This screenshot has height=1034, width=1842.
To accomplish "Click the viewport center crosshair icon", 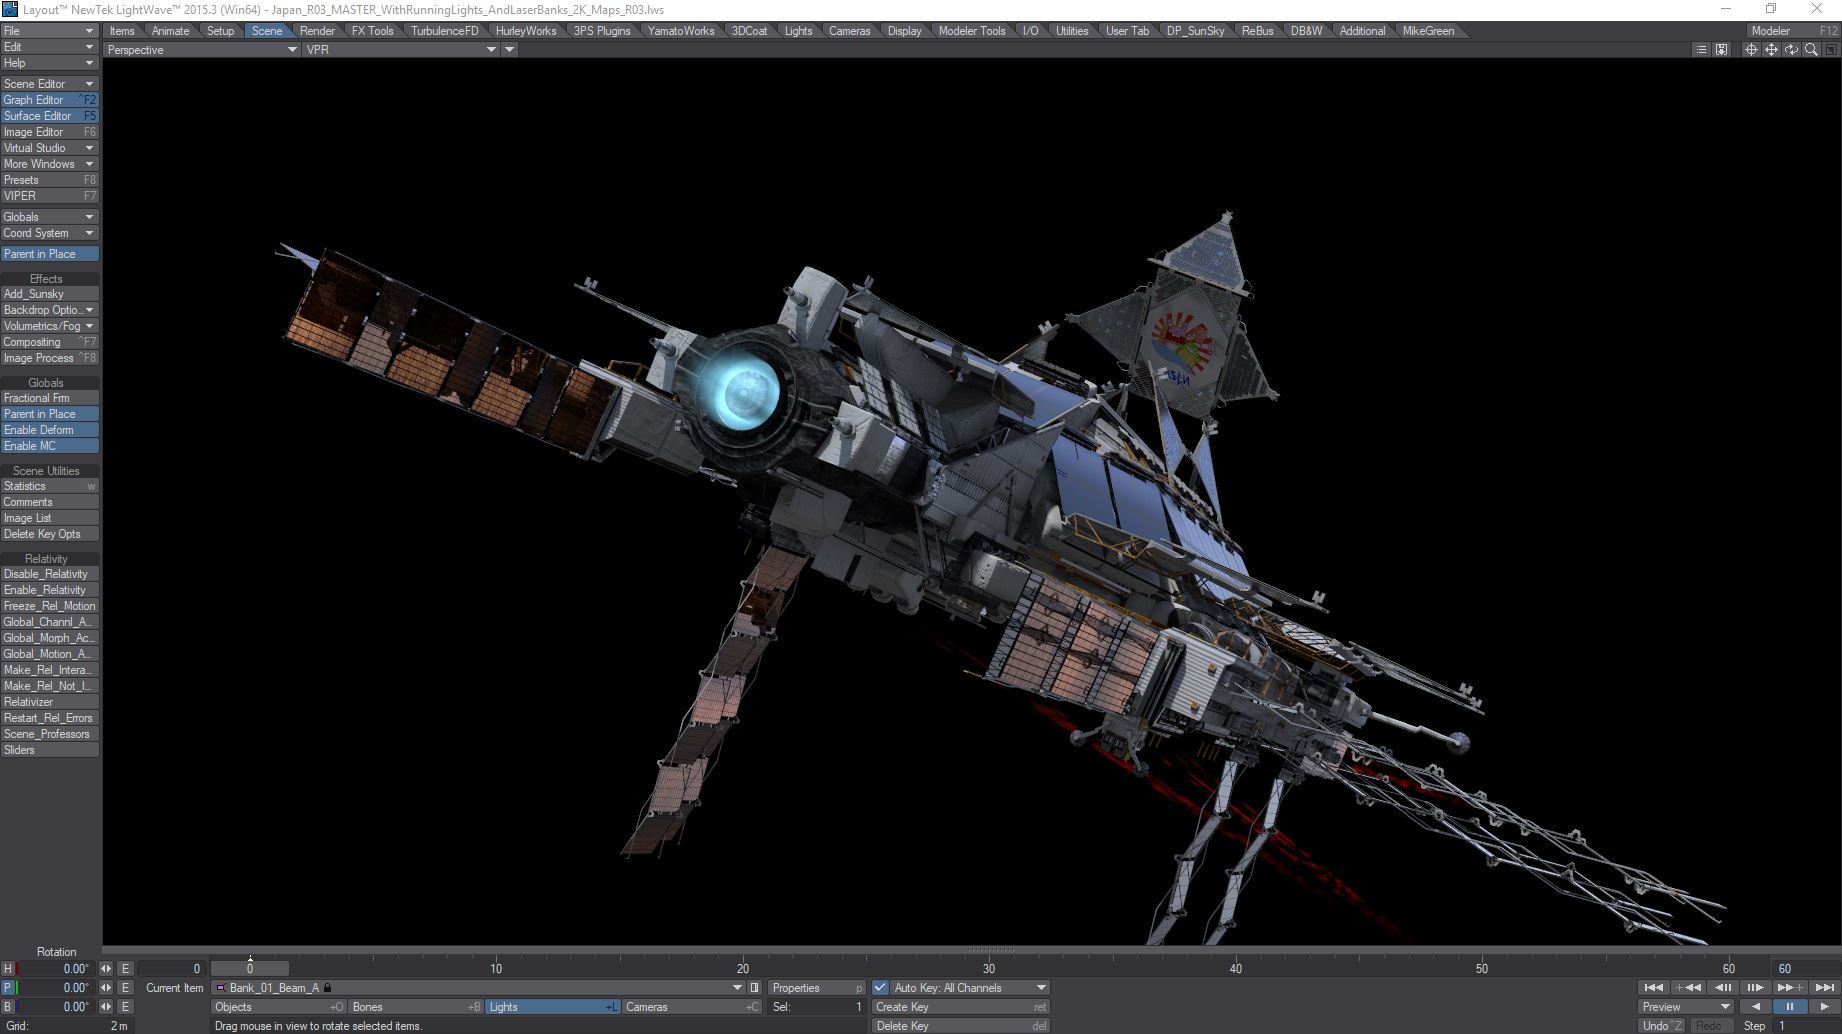I will point(1751,50).
